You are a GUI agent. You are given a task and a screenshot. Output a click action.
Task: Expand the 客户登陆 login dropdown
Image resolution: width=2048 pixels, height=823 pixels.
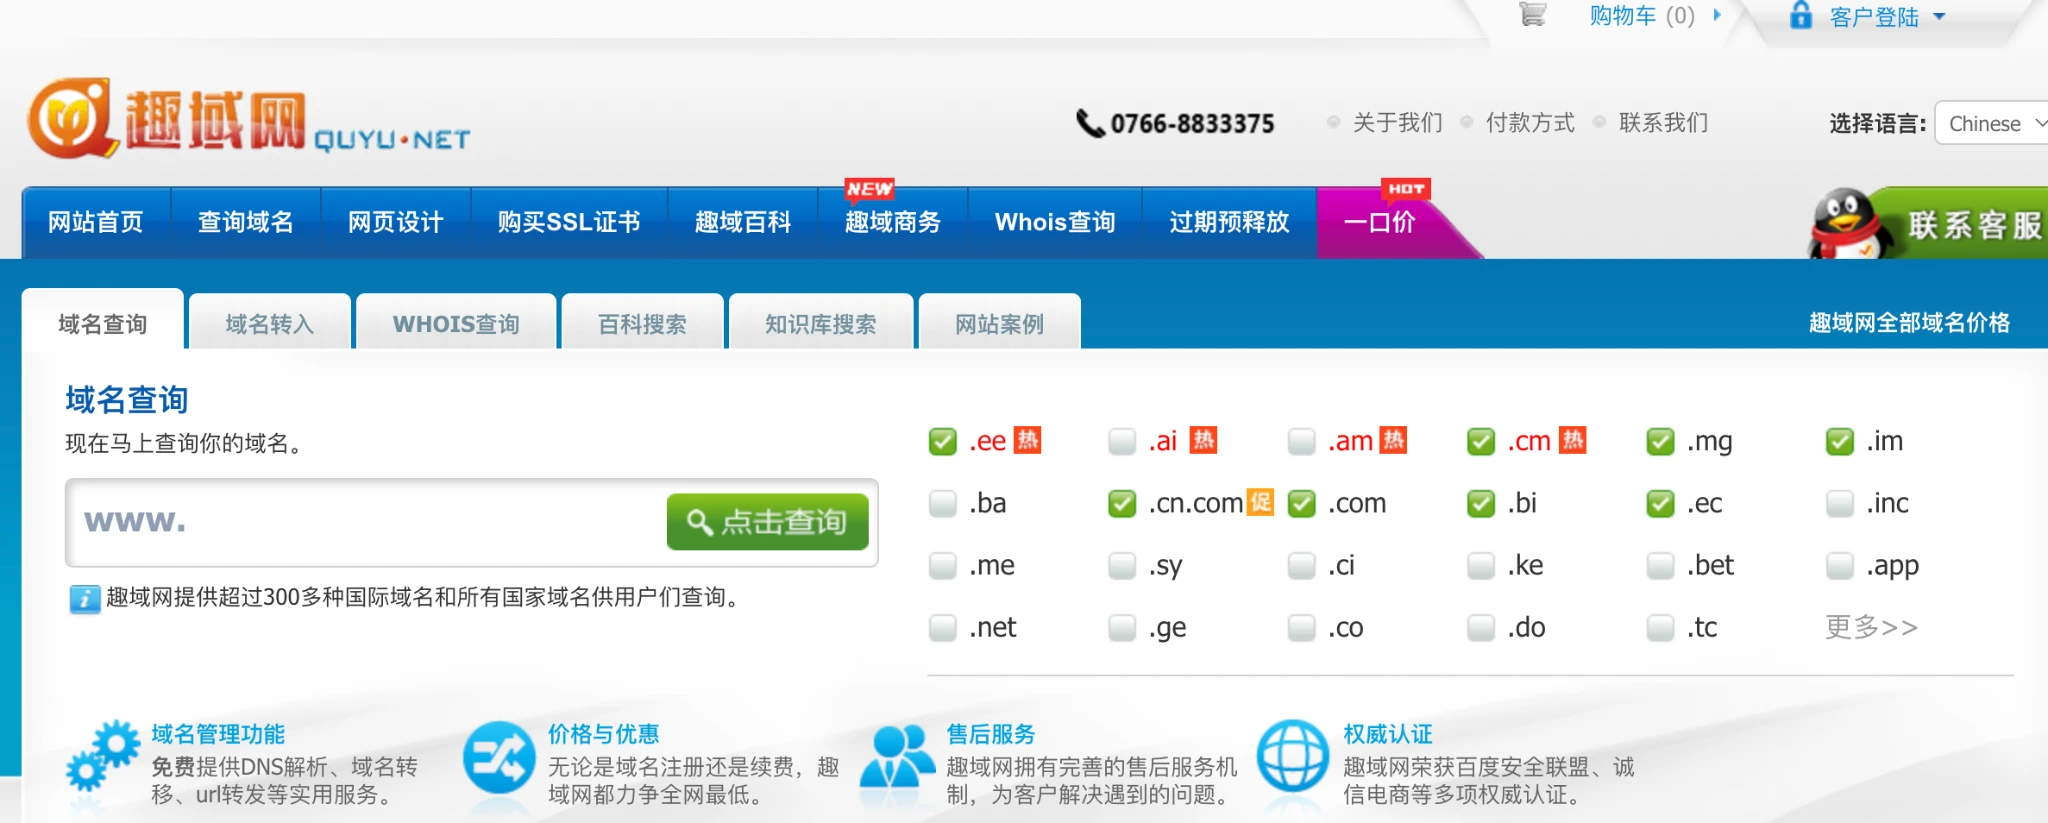tap(1940, 16)
